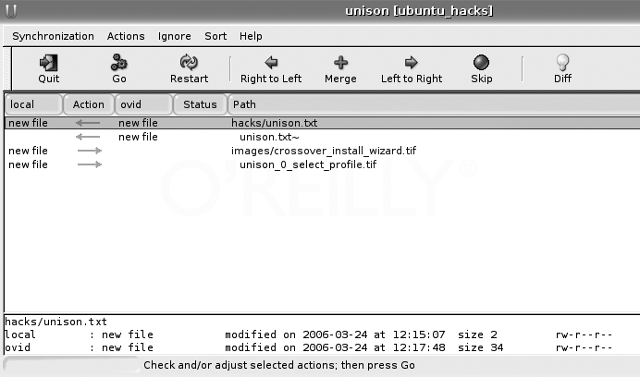Click the status message about pressing Go
640x377 pixels.
tap(279, 365)
